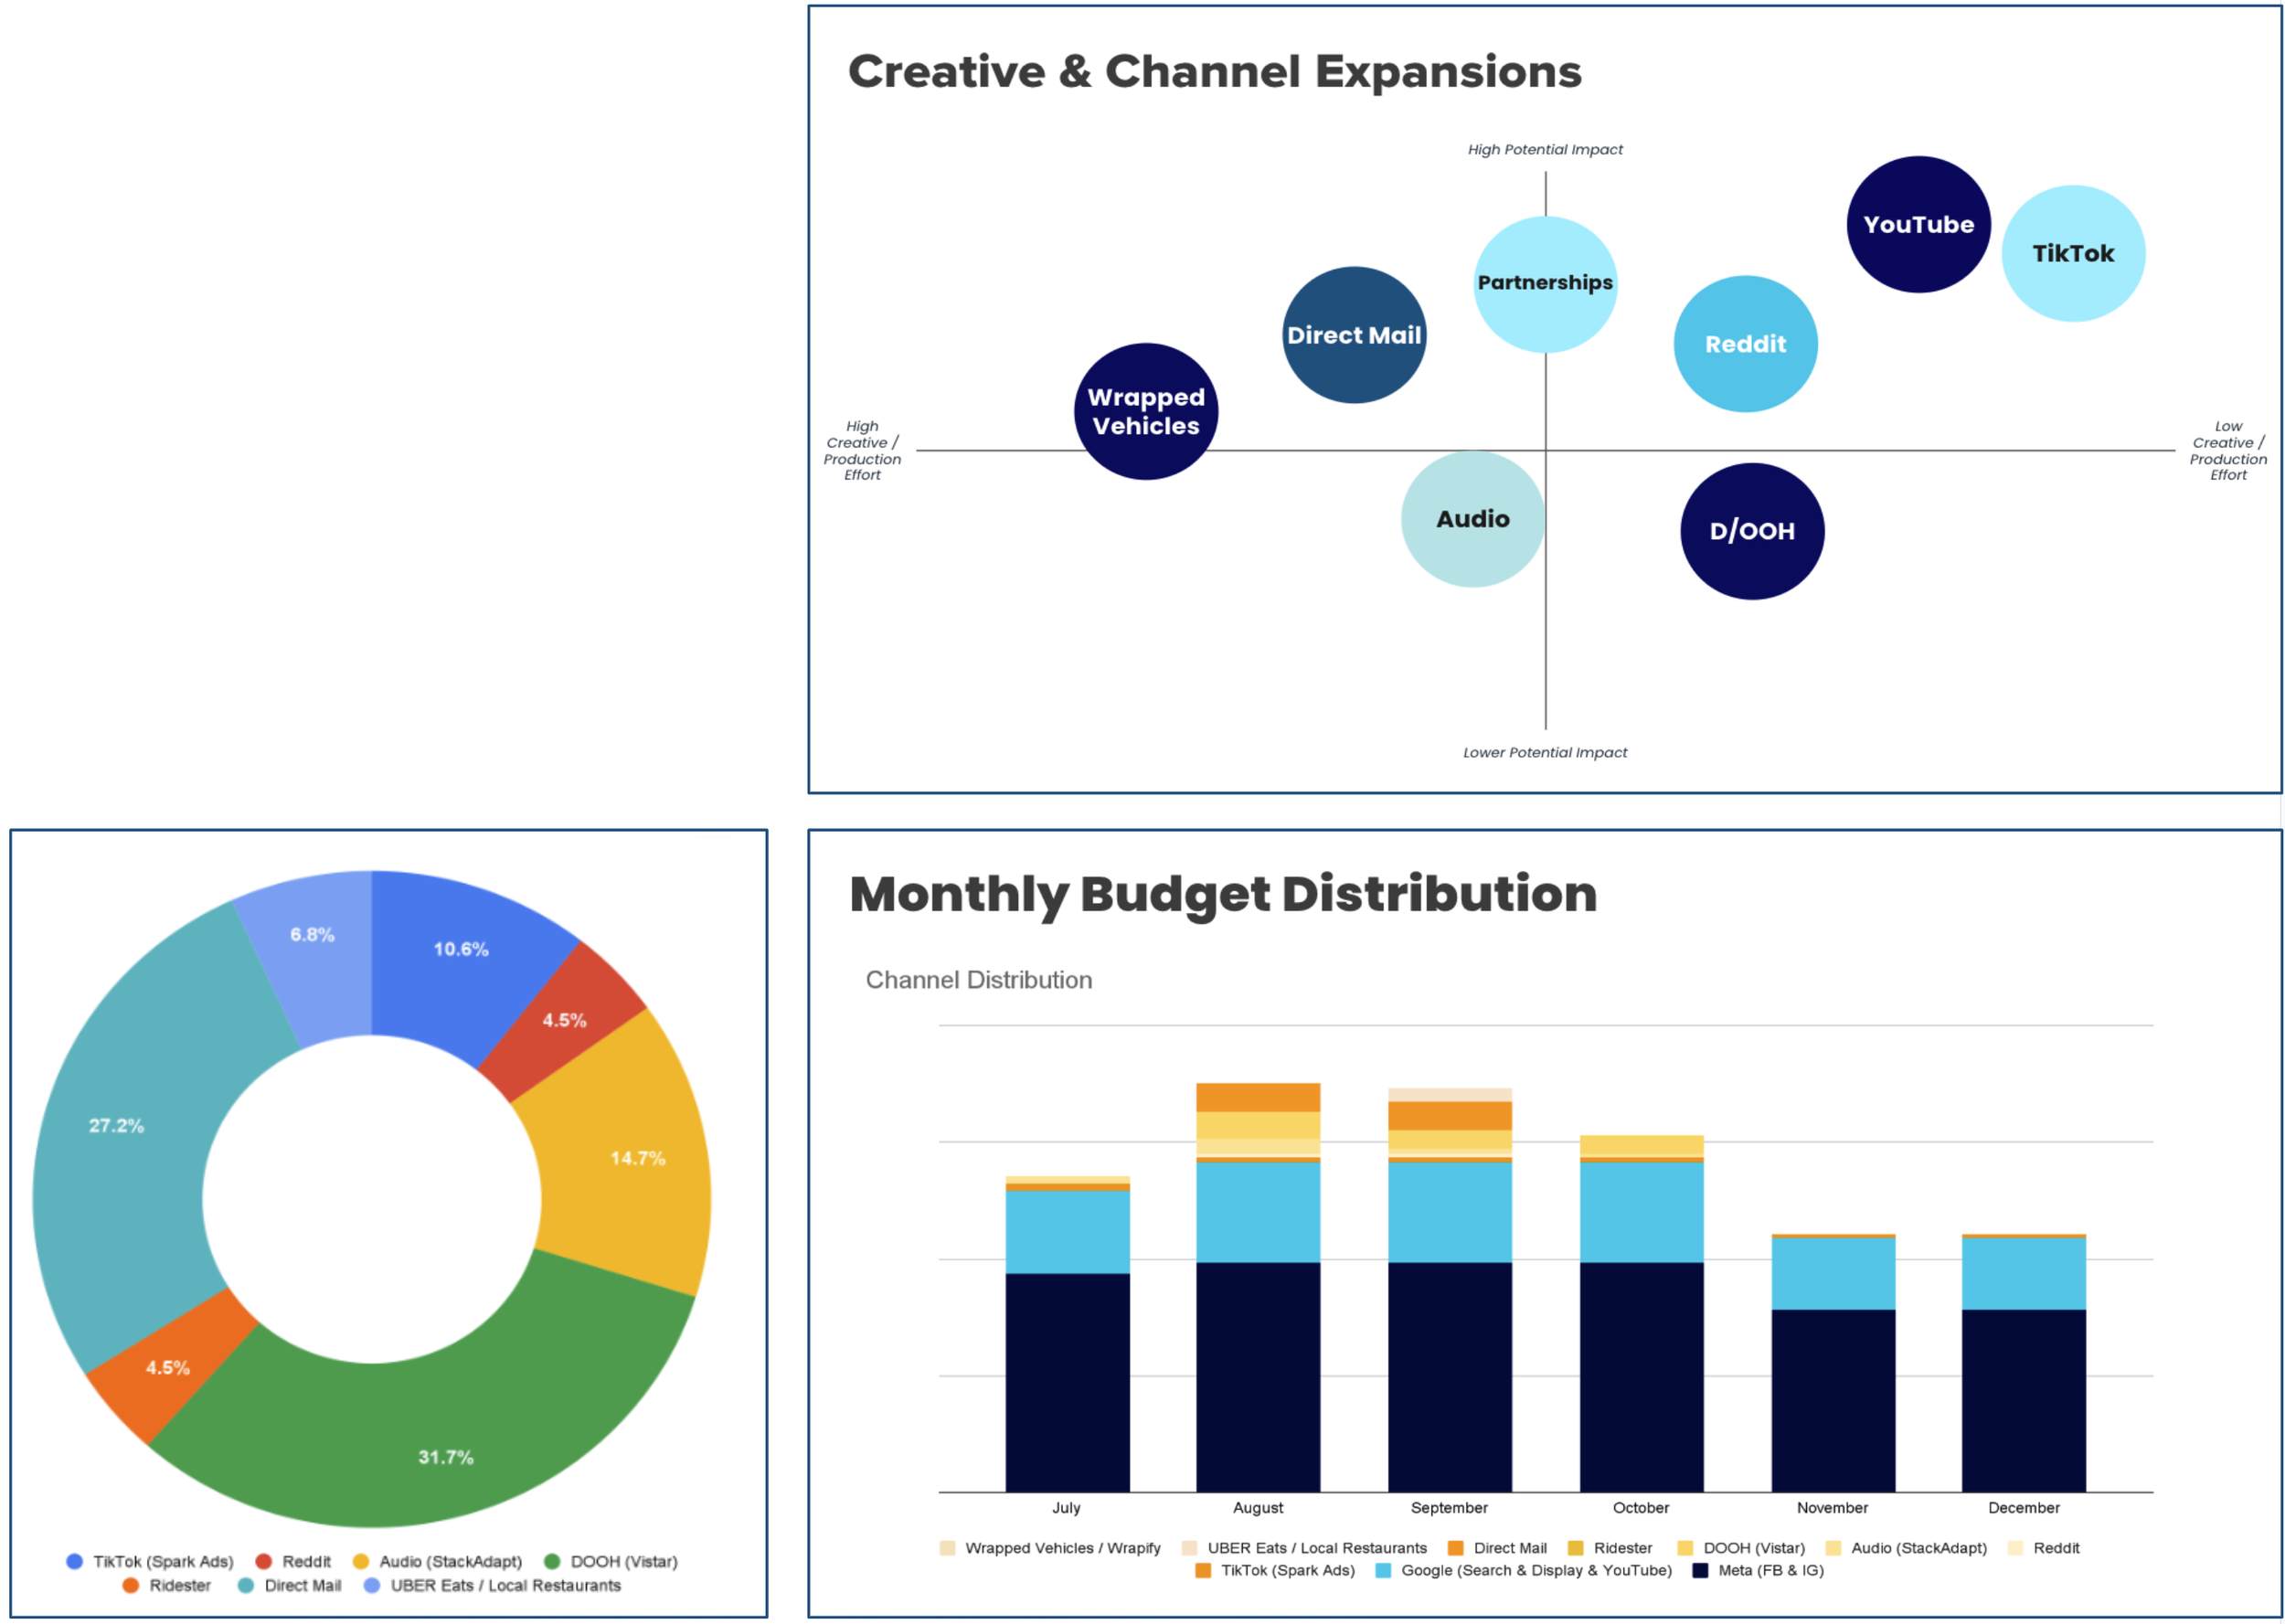This screenshot has height=1624, width=2285.
Task: Select the Audio bubble
Action: pos(1472,518)
